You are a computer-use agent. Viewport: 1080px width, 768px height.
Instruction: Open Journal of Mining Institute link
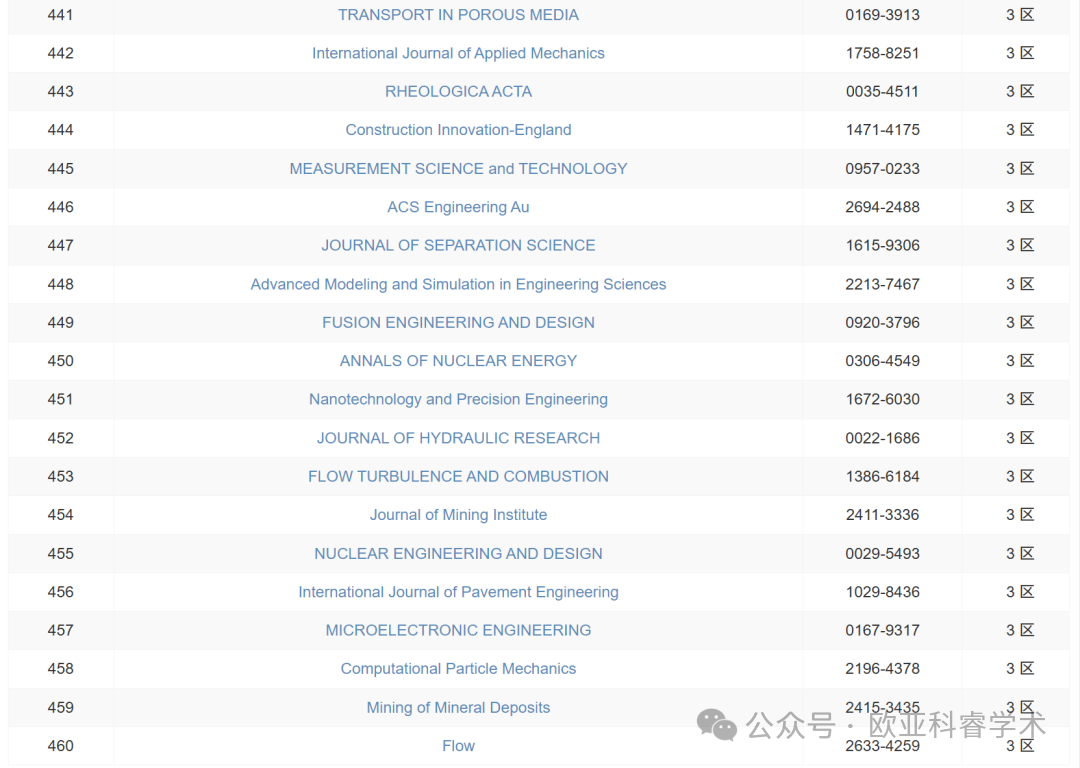(x=458, y=515)
